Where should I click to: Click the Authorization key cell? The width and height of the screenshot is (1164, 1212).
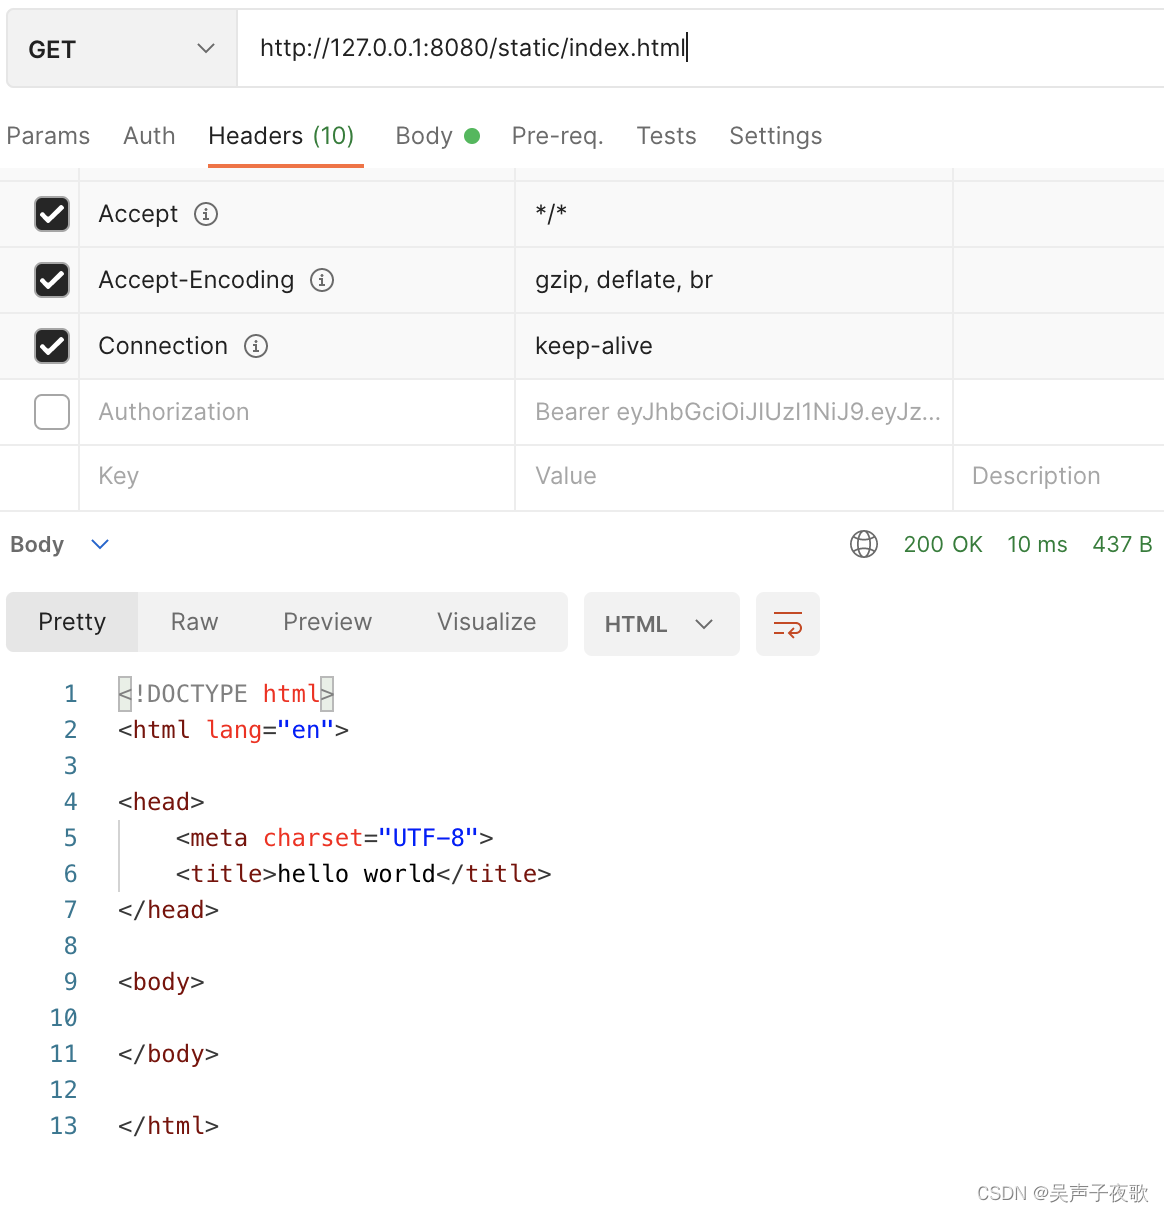click(297, 412)
